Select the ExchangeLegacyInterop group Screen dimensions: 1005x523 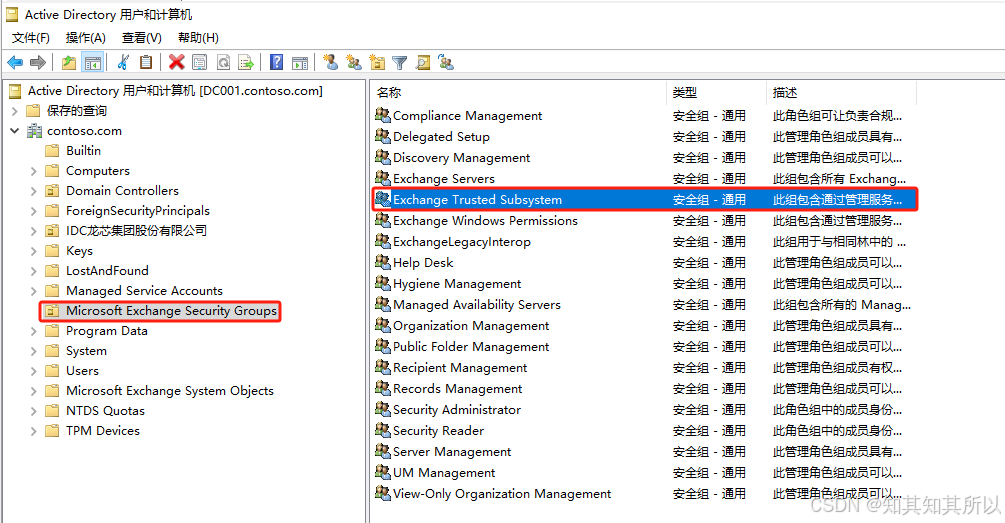tap(461, 242)
